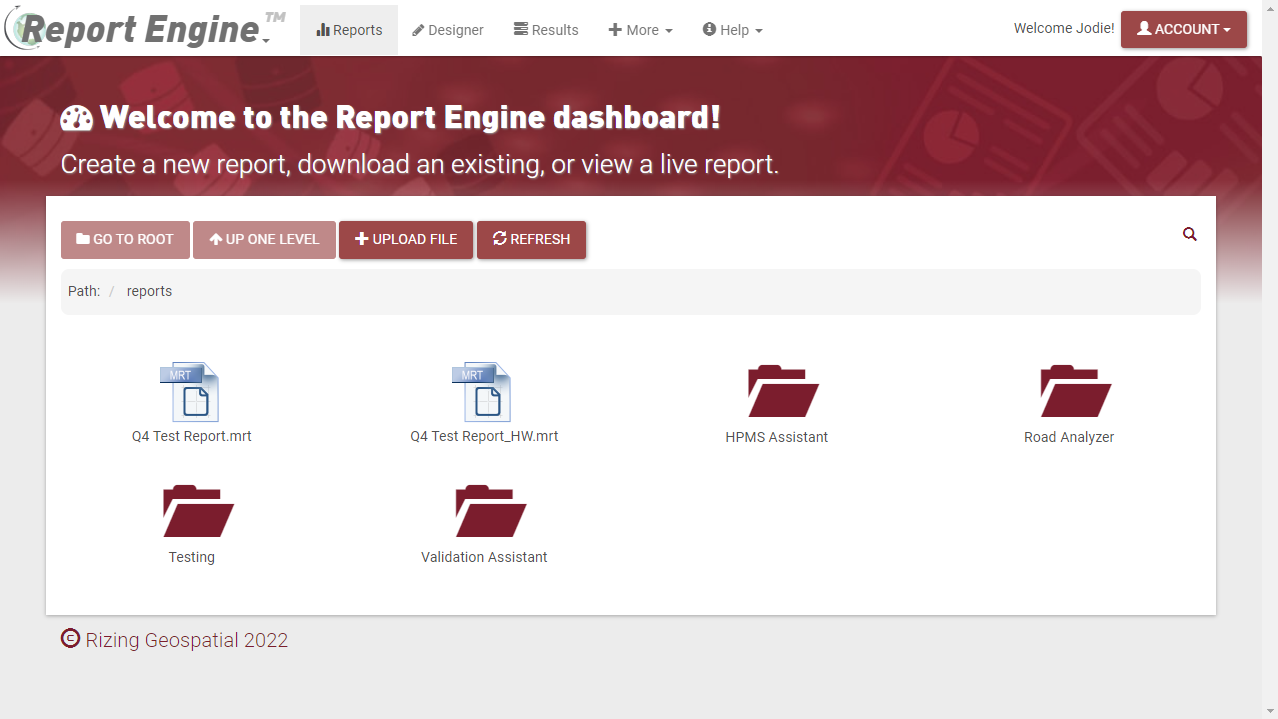1278x719 pixels.
Task: Open the Testing folder icon
Action: coord(198,511)
